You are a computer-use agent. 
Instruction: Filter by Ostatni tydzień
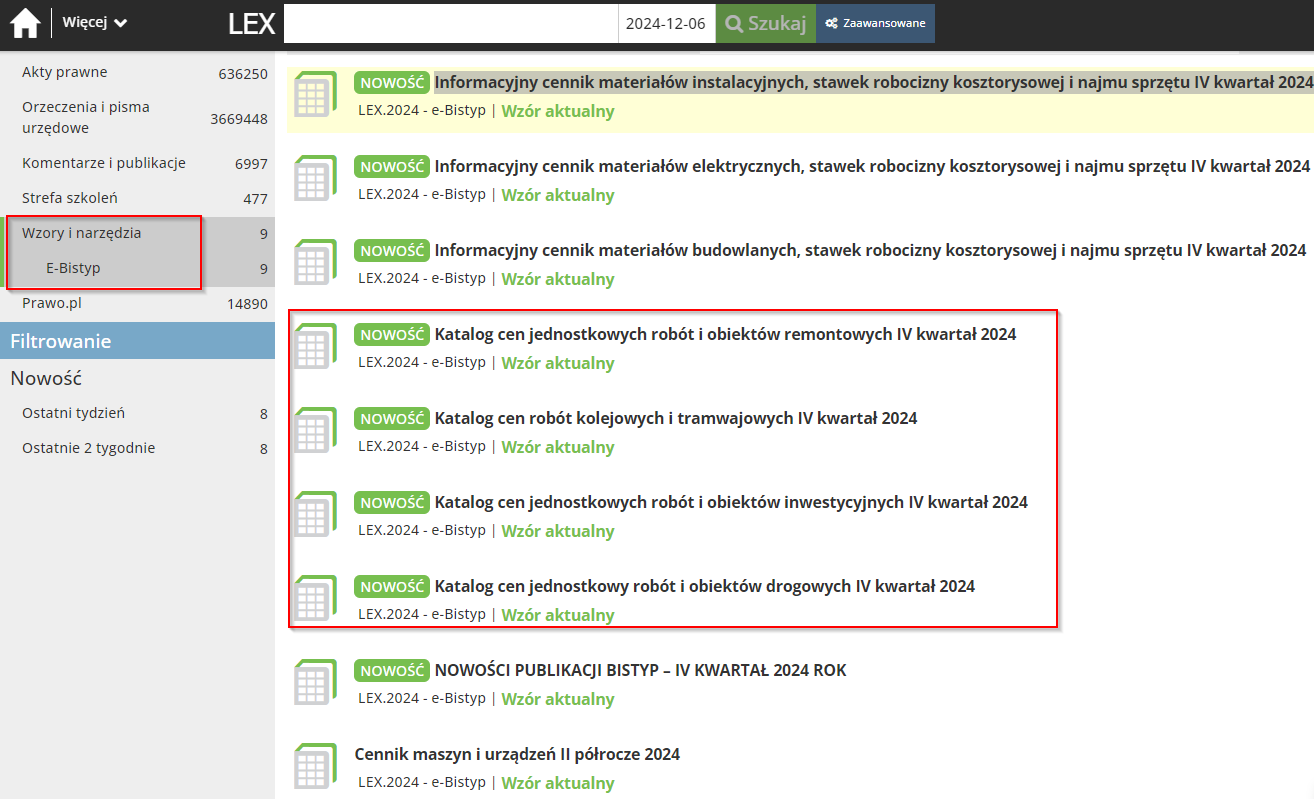click(x=73, y=413)
